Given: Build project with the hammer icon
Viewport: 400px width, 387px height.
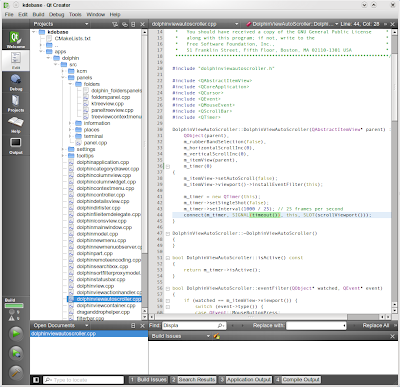Looking at the screenshot, I should 16,372.
